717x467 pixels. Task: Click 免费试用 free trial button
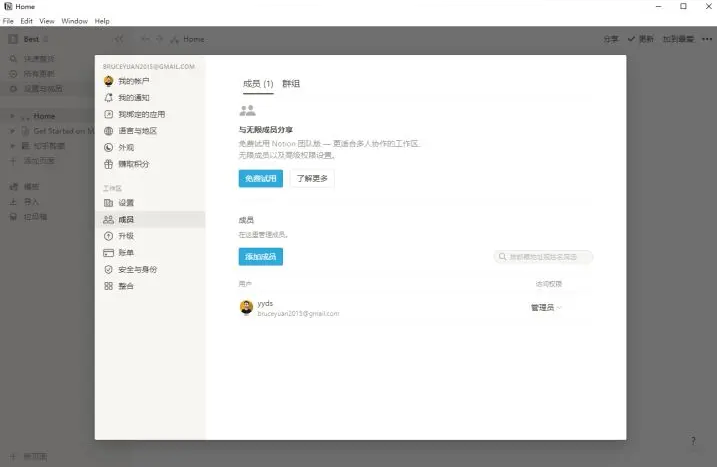click(x=261, y=178)
